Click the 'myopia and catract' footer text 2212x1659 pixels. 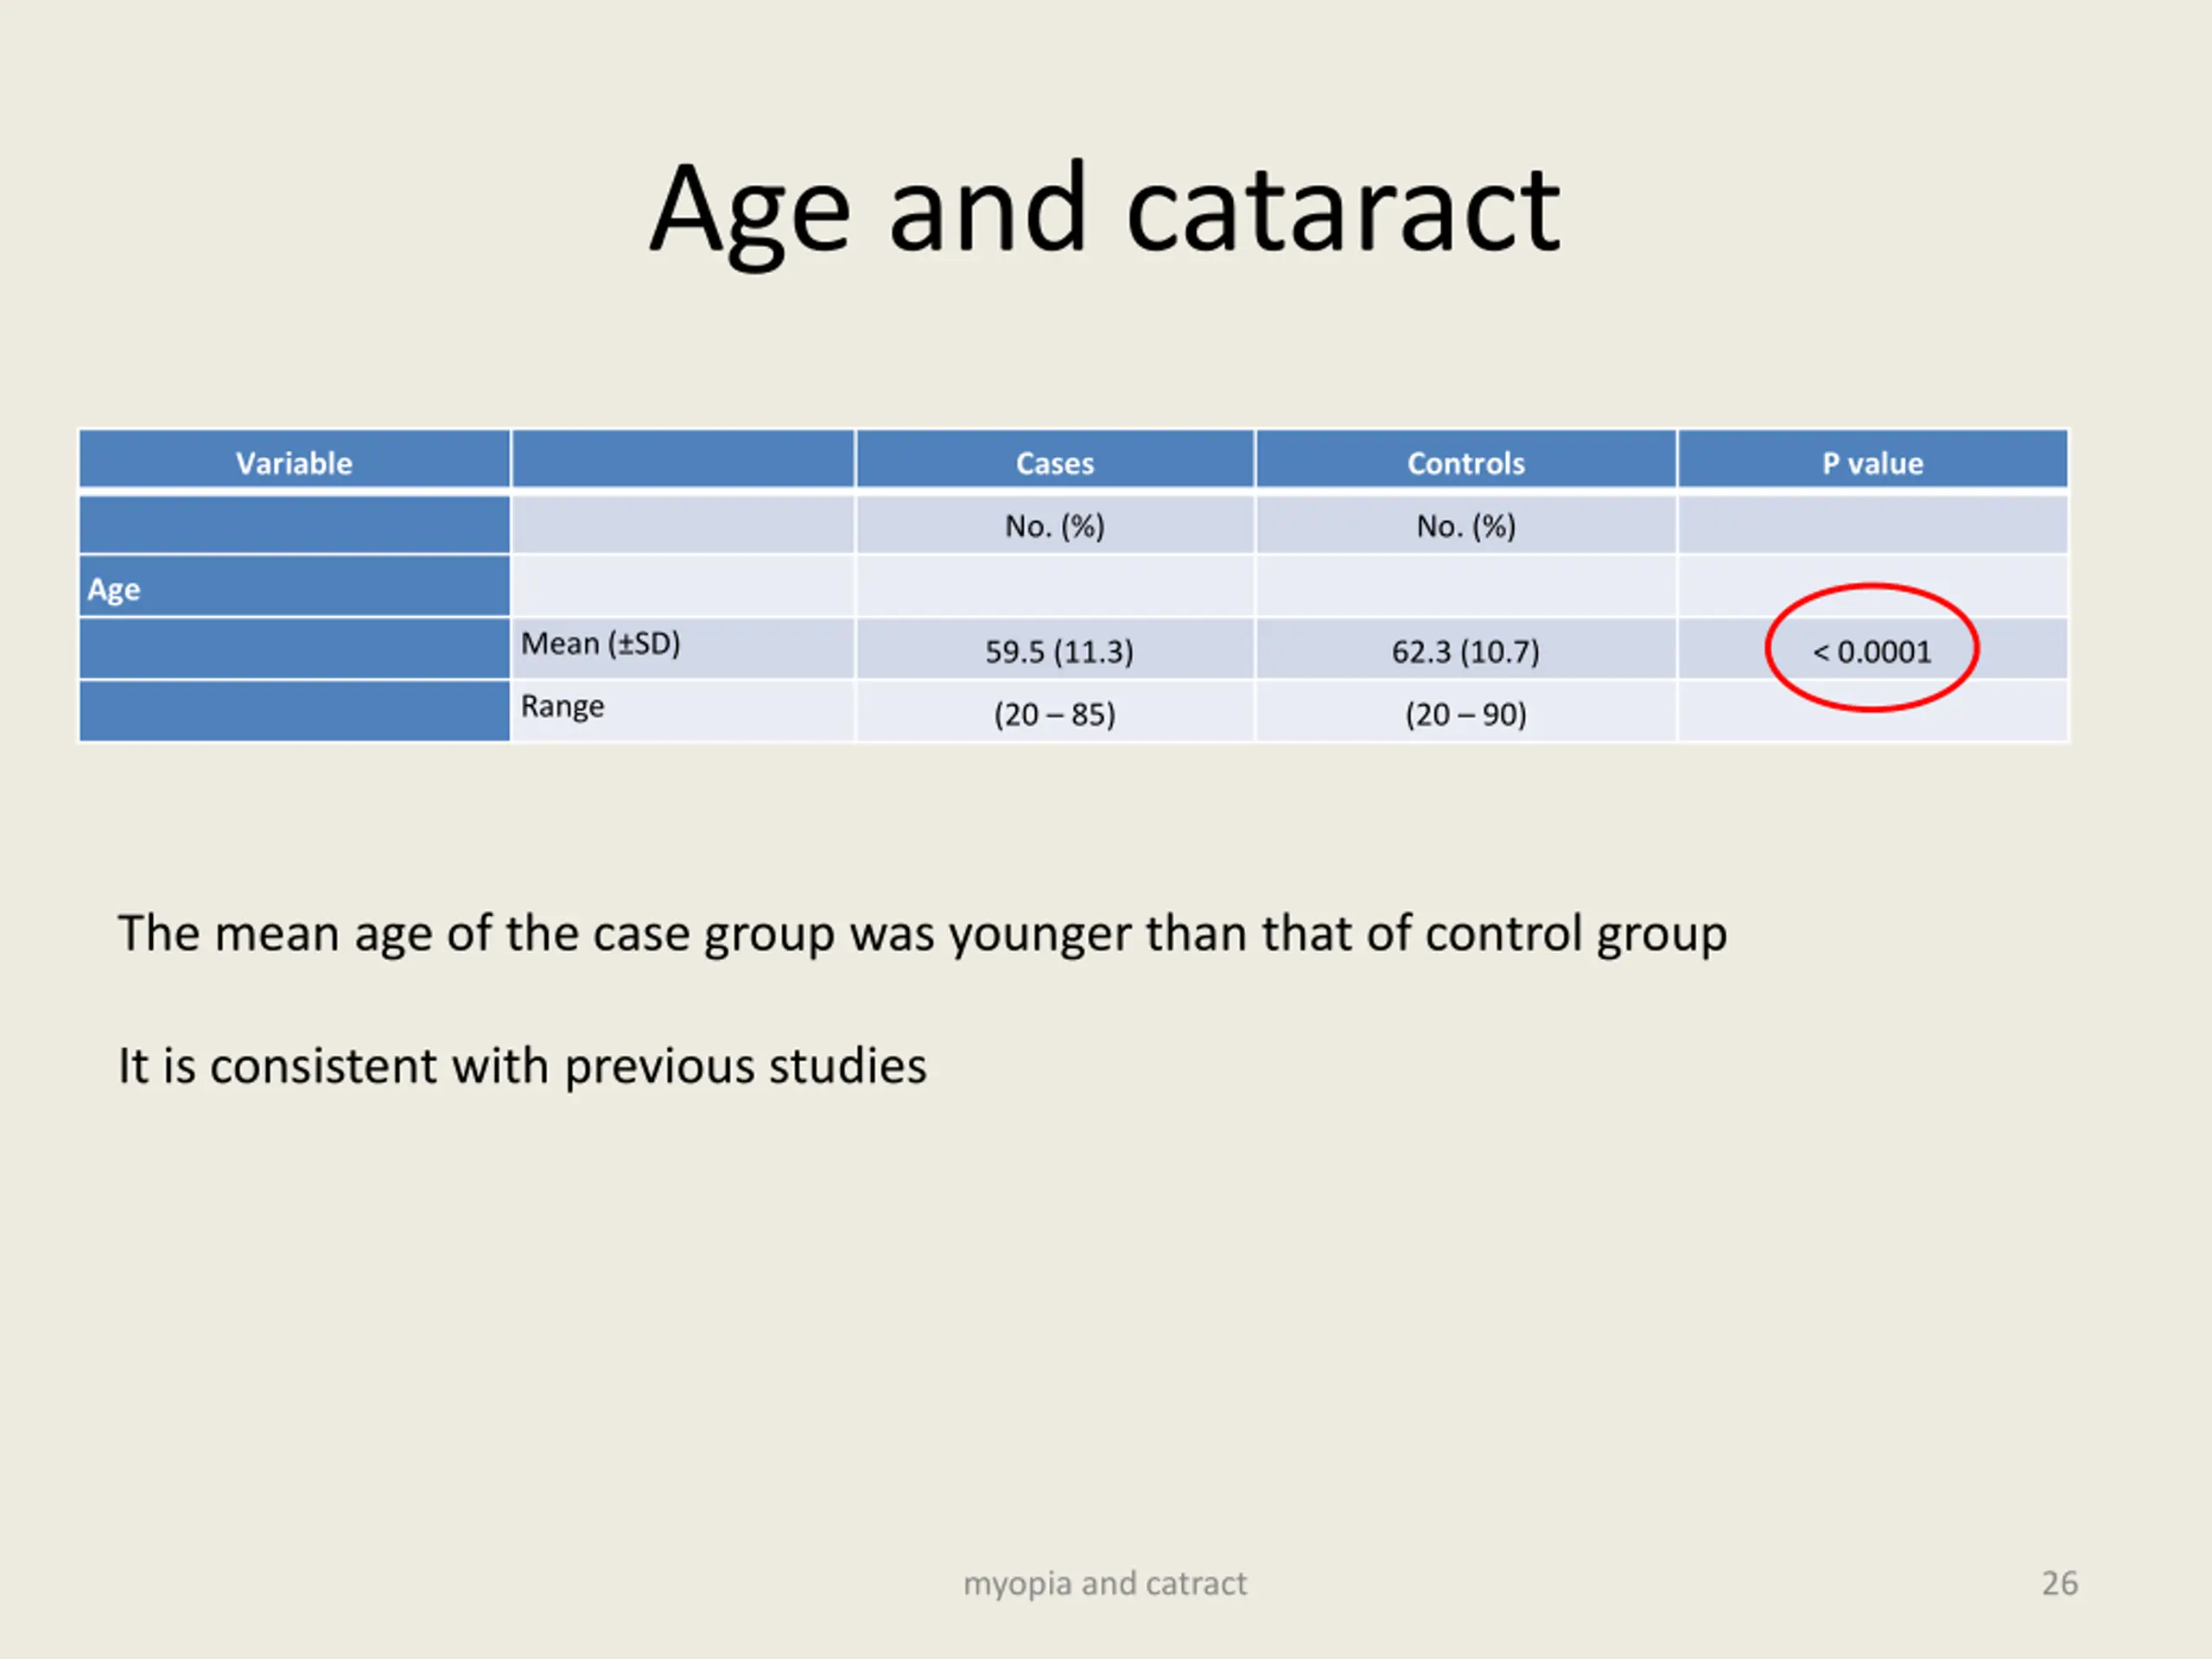coord(1105,1584)
